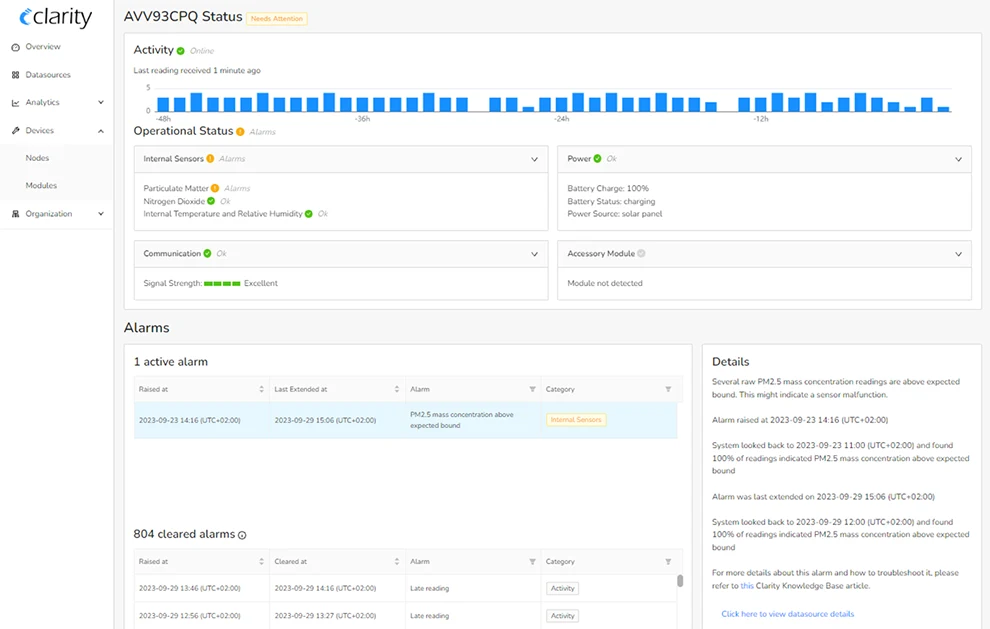990x629 pixels.
Task: Expand the Analytics sidebar menu chevron
Action: [101, 102]
